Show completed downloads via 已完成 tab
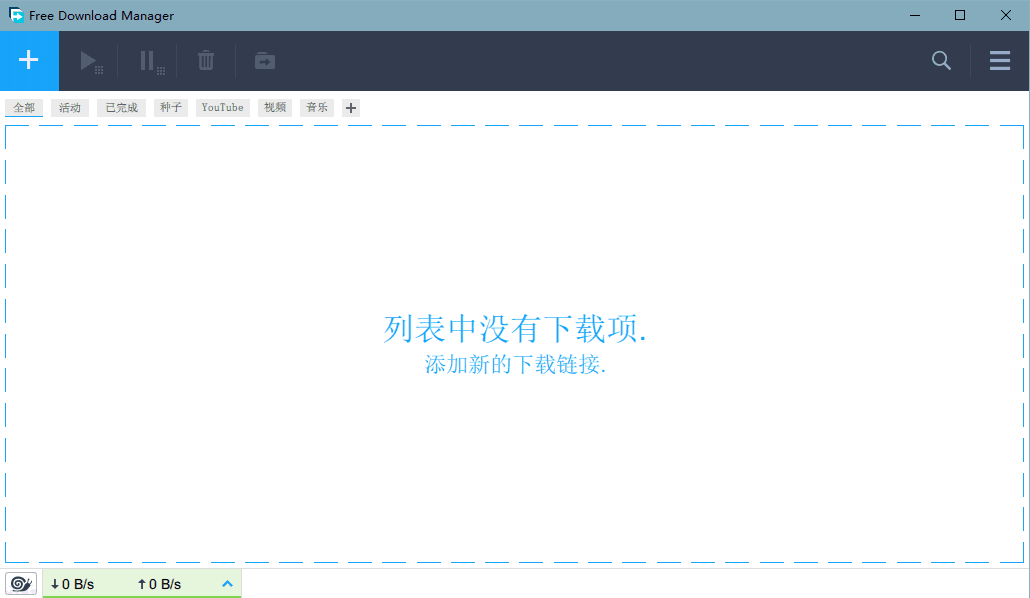 point(120,107)
